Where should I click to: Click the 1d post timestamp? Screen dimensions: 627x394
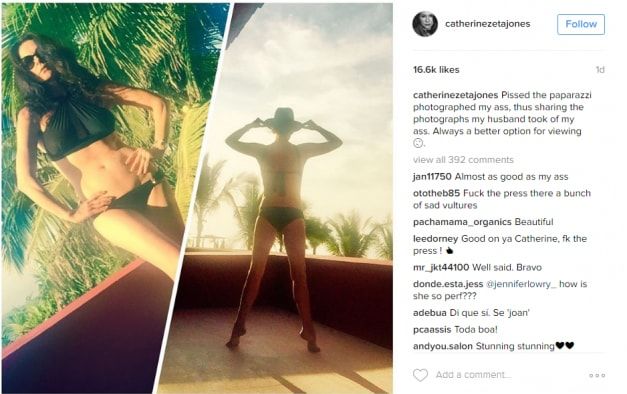pos(600,70)
